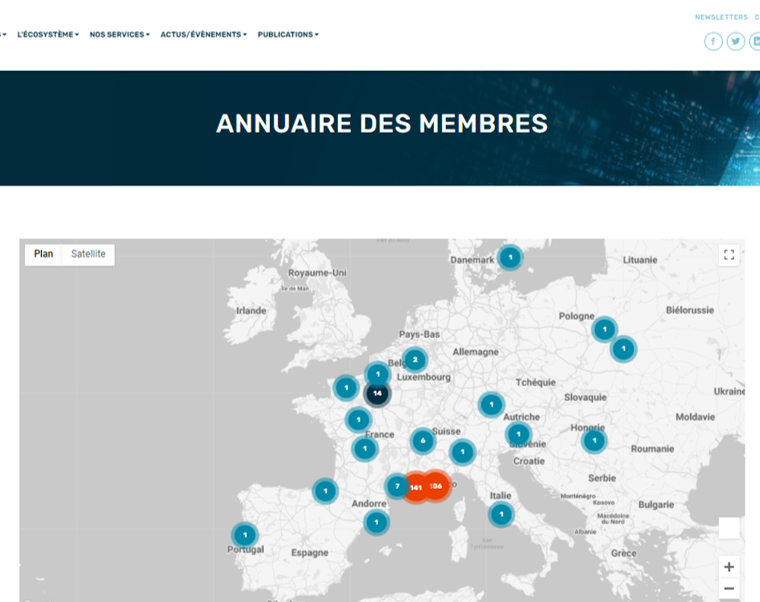Switch map to Plan view
This screenshot has width=760, height=602.
click(44, 254)
